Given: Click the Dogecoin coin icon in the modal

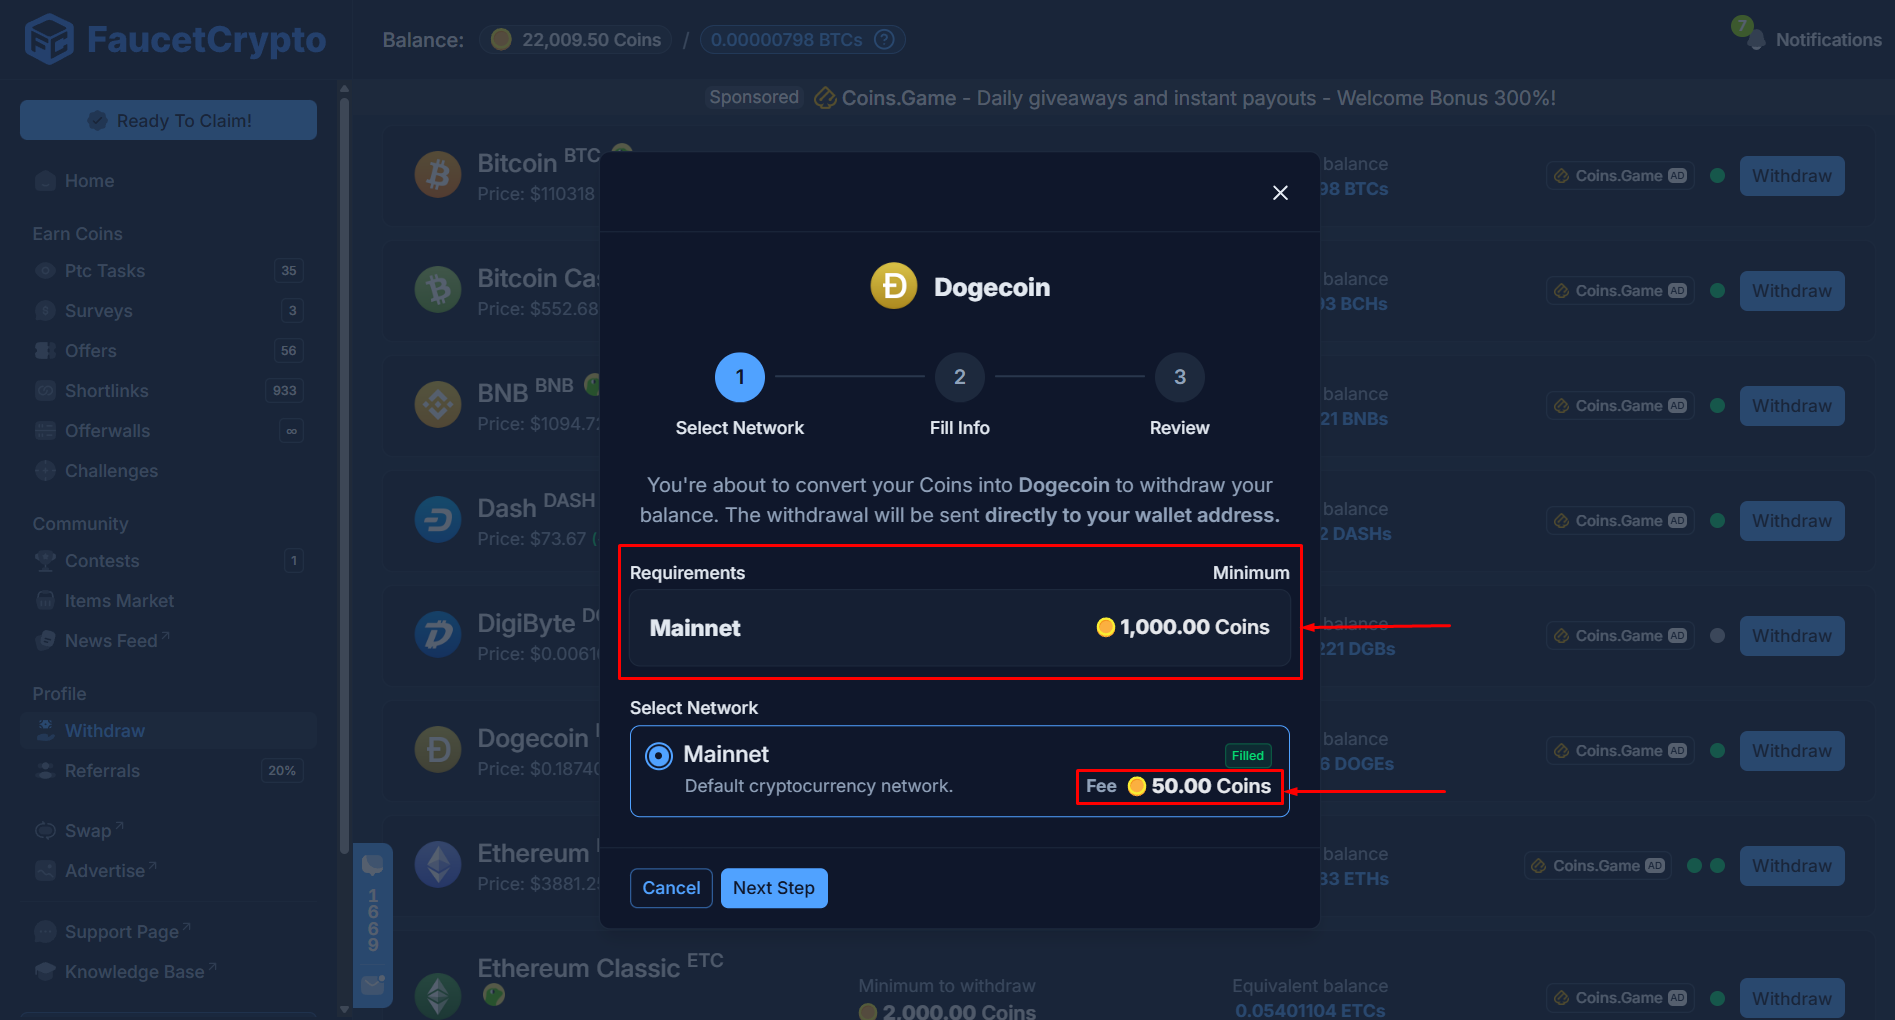Looking at the screenshot, I should (893, 285).
